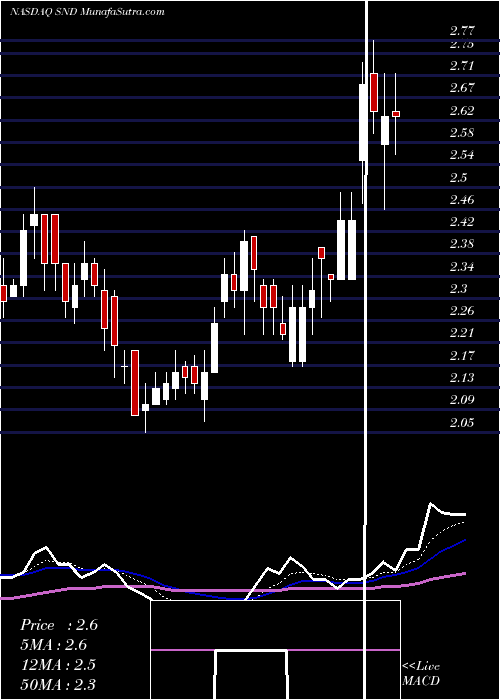Select the 2.3 price axis label
This screenshot has width=500, height=700.
458,288
